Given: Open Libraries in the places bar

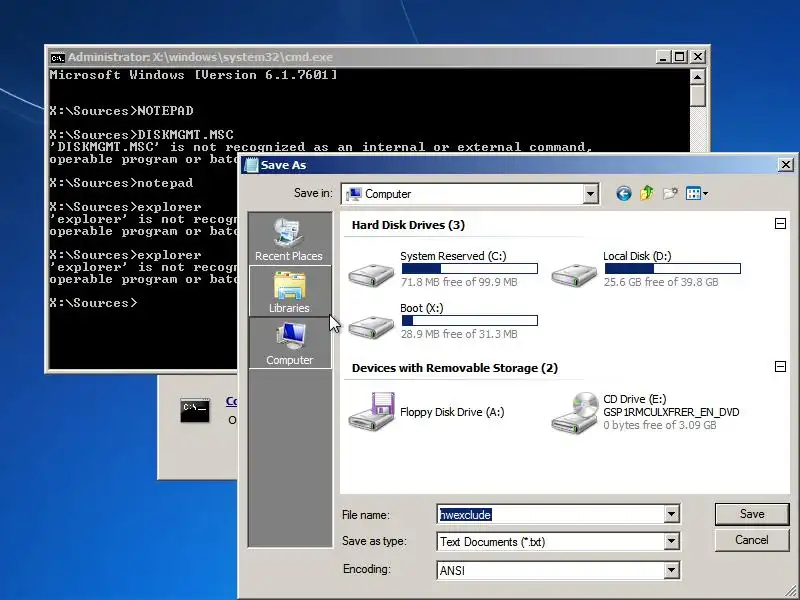Looking at the screenshot, I should pyautogui.click(x=289, y=291).
